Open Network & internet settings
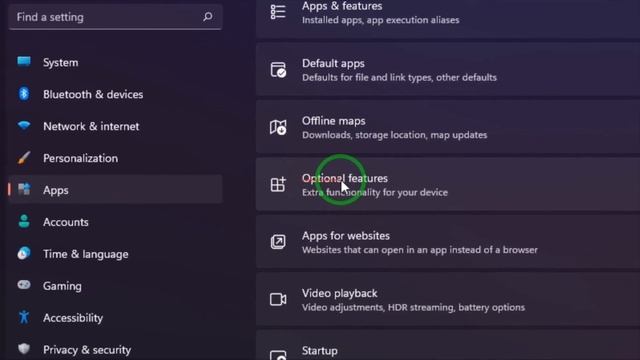Image resolution: width=640 pixels, height=360 pixels. 115,126
